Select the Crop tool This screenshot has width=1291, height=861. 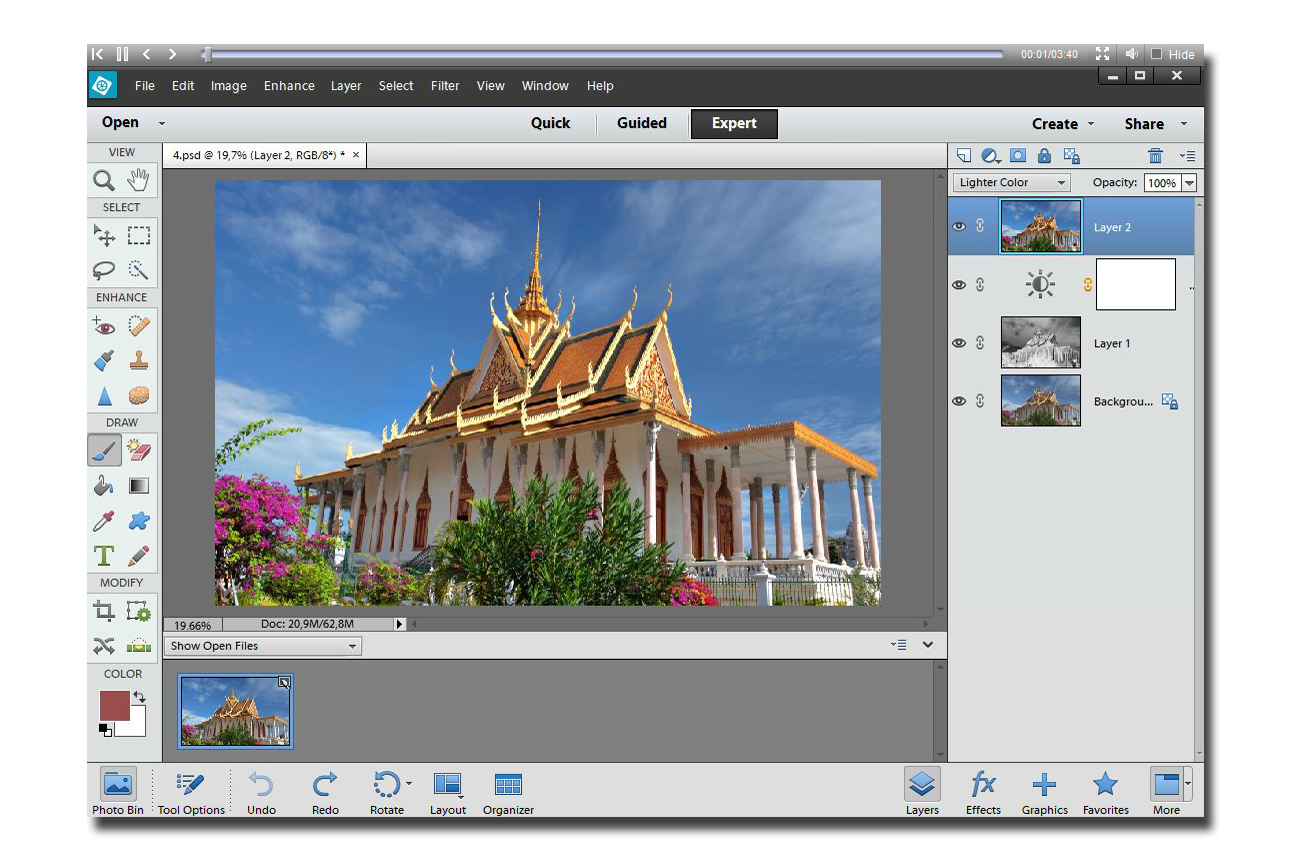tap(104, 611)
